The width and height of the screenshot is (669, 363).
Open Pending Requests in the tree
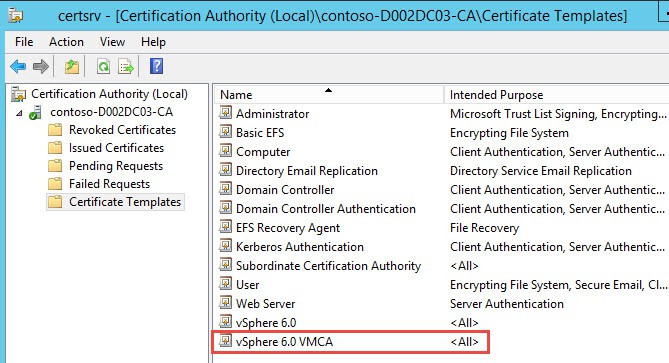tap(116, 166)
